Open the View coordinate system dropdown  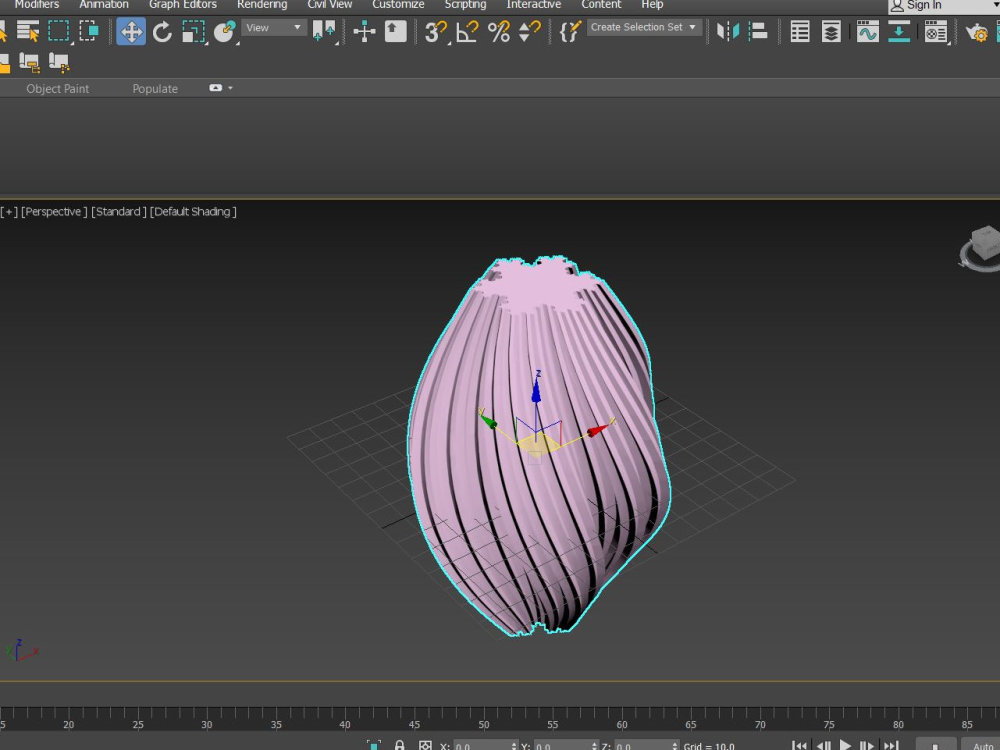[x=274, y=27]
